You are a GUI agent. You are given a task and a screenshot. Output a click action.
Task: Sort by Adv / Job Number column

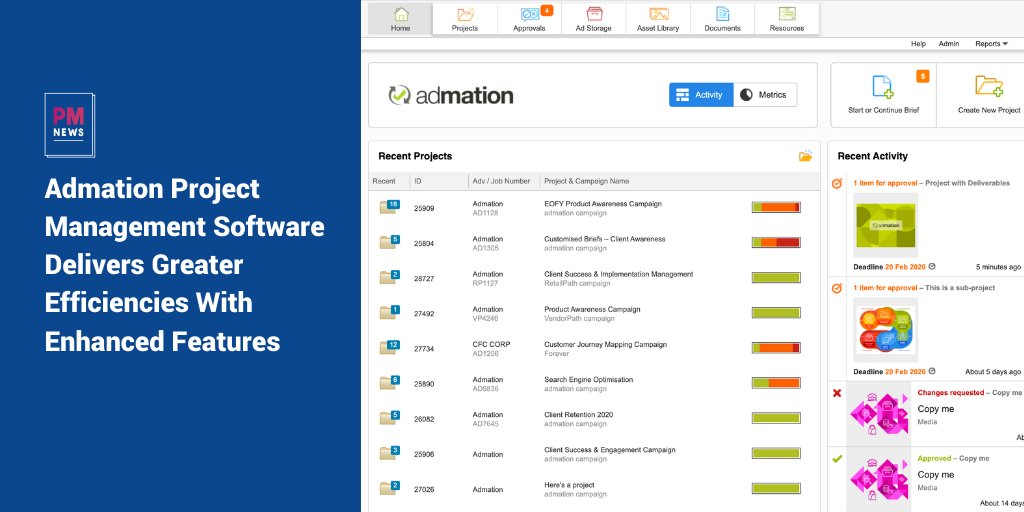(x=501, y=181)
